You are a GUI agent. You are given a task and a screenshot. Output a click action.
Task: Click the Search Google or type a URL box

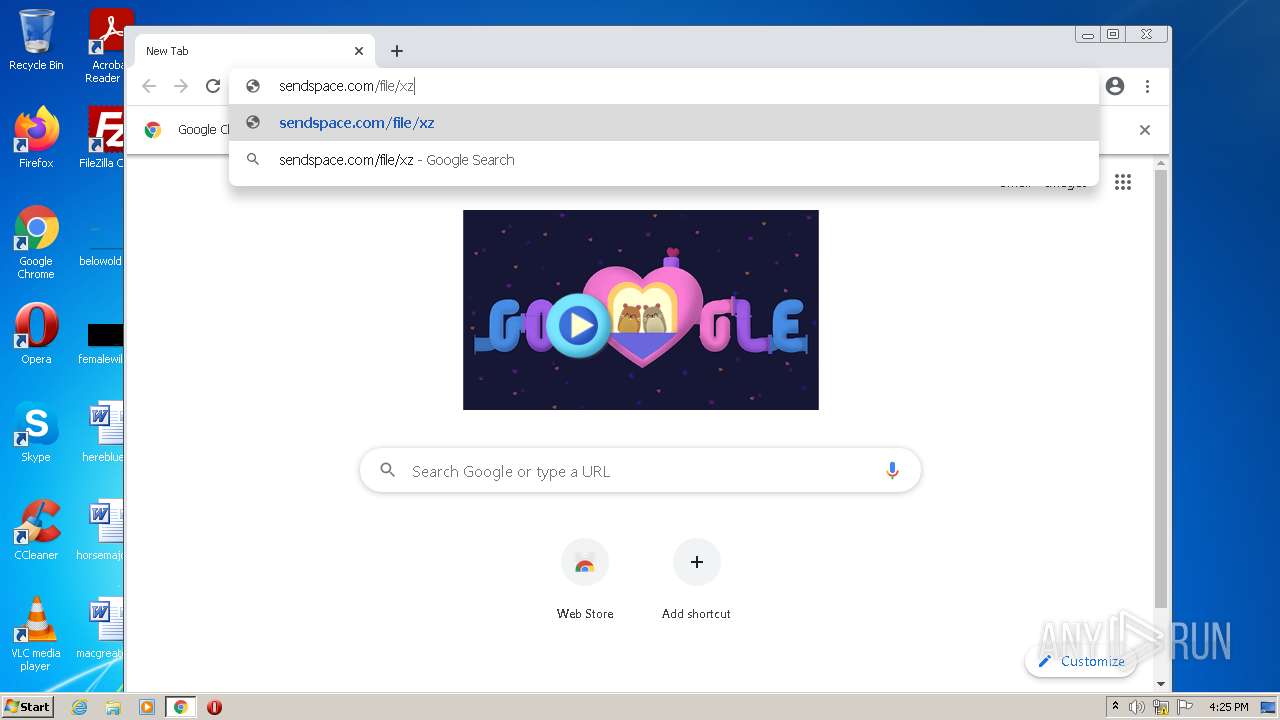click(x=640, y=471)
